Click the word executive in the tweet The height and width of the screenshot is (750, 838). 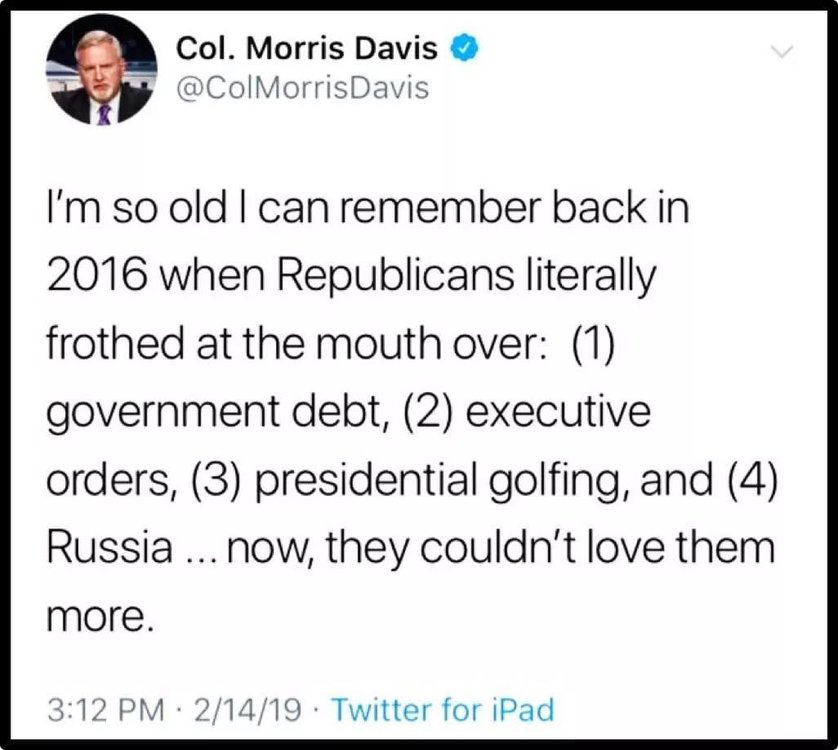click(558, 412)
